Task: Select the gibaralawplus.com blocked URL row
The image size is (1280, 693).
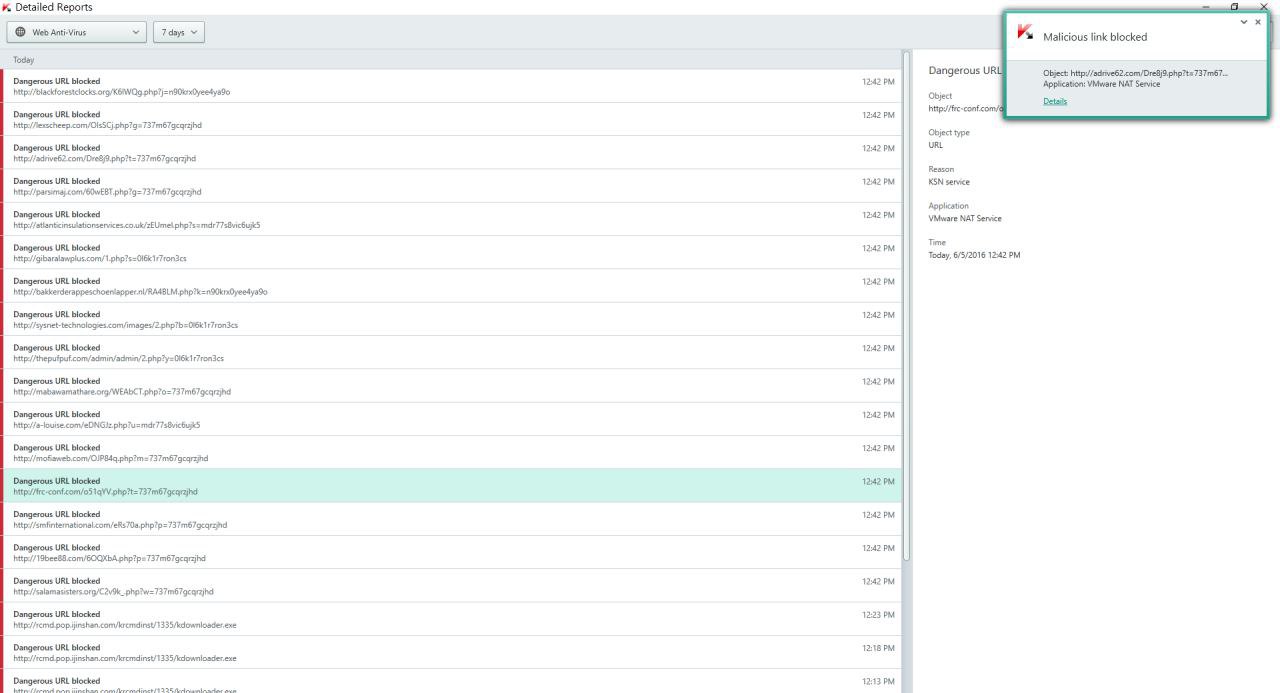Action: tap(450, 252)
